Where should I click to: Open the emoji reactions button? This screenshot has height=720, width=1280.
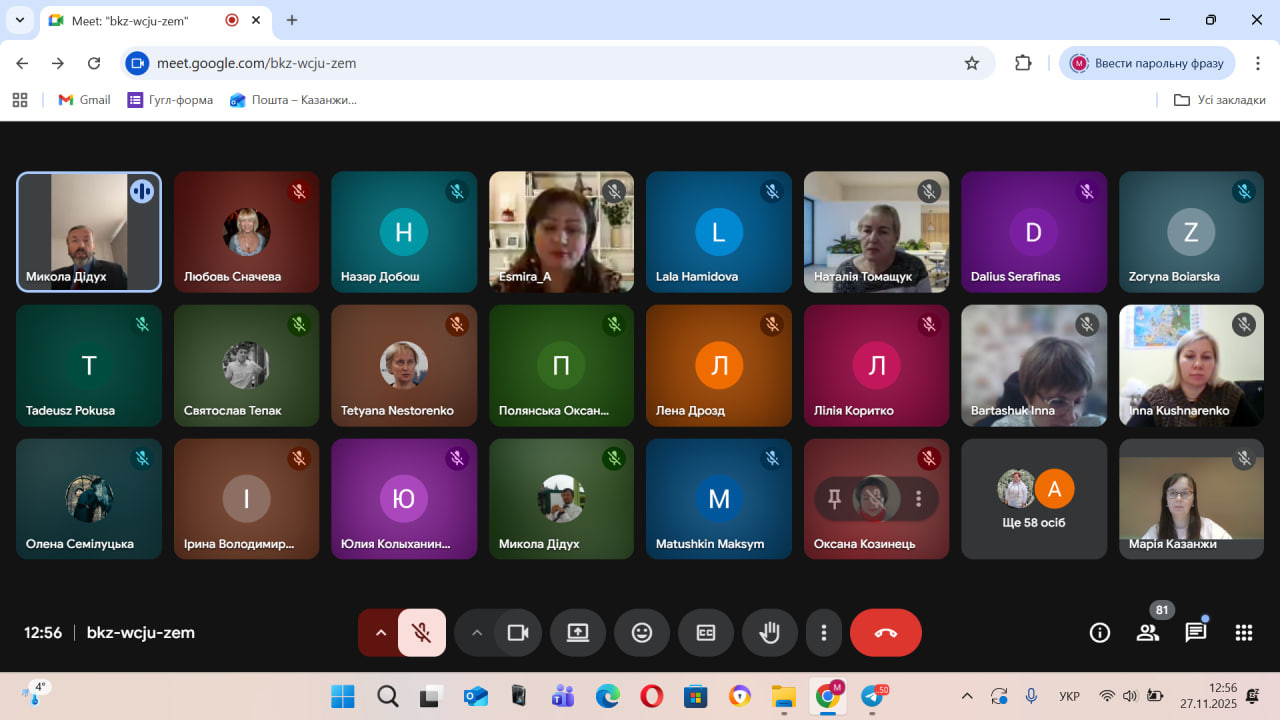[x=642, y=632]
